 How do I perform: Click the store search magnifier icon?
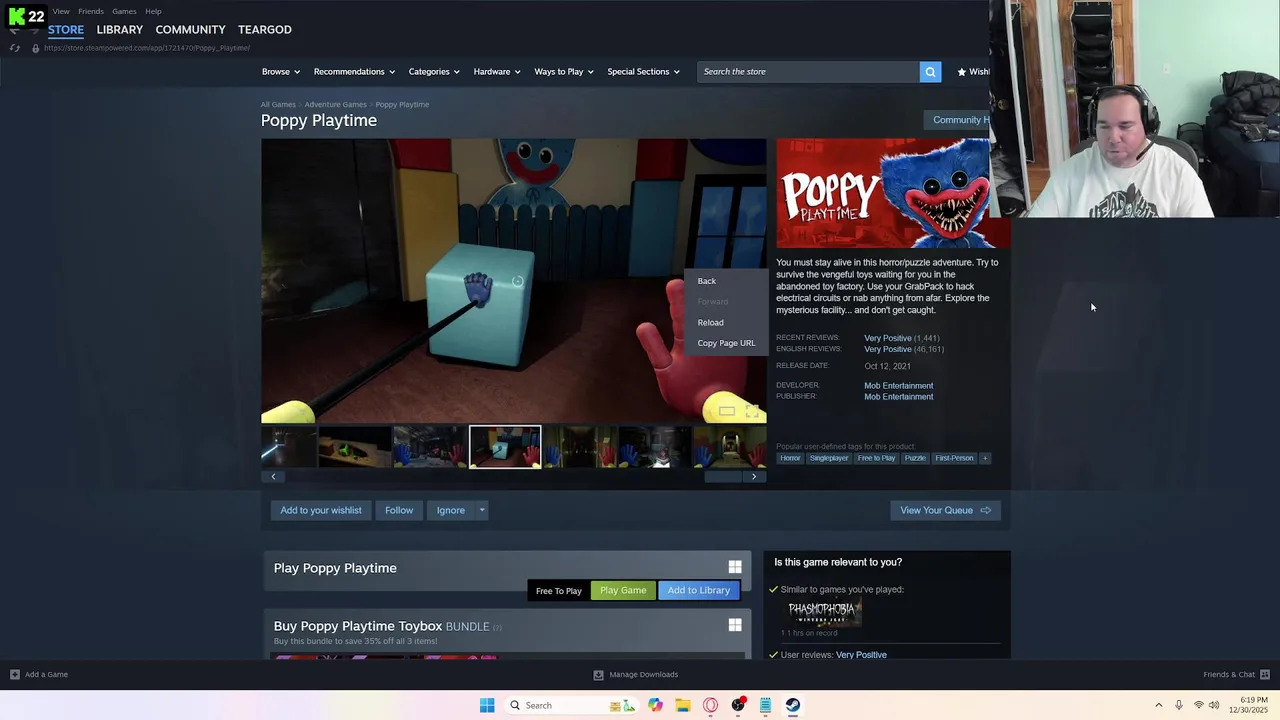pos(930,71)
